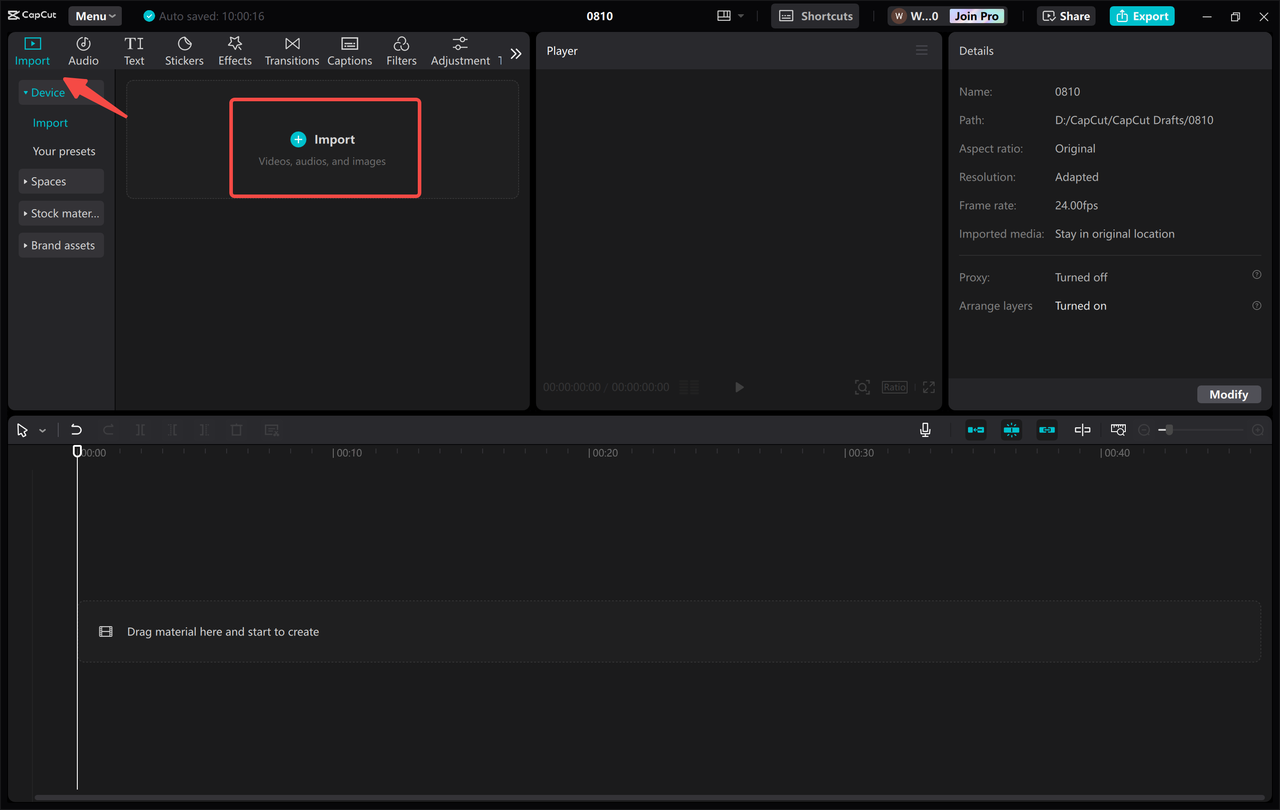Click the Path value D:/CapCut/CapCut Drafts/0810
The height and width of the screenshot is (810, 1280).
(1134, 120)
